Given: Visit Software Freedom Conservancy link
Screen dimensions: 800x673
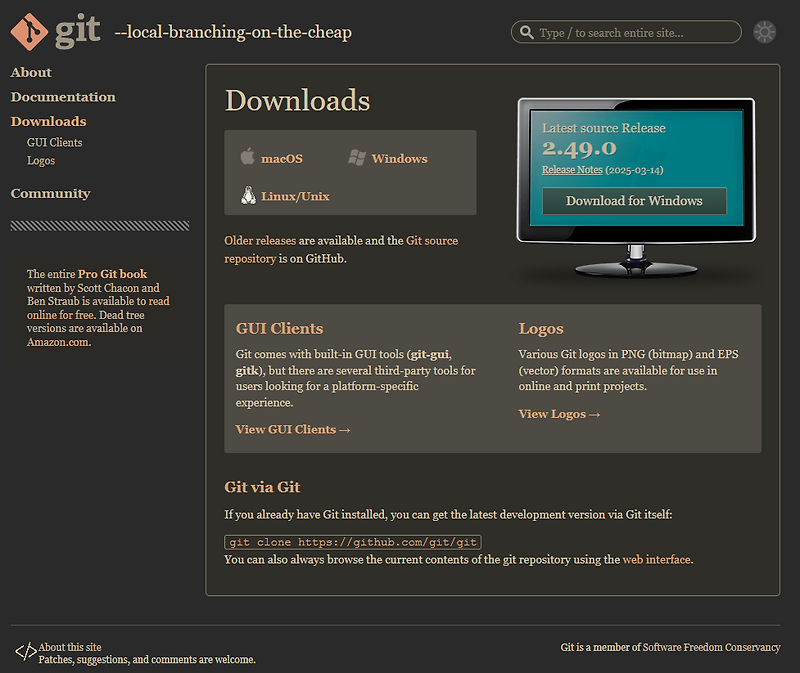Looking at the screenshot, I should coord(712,647).
